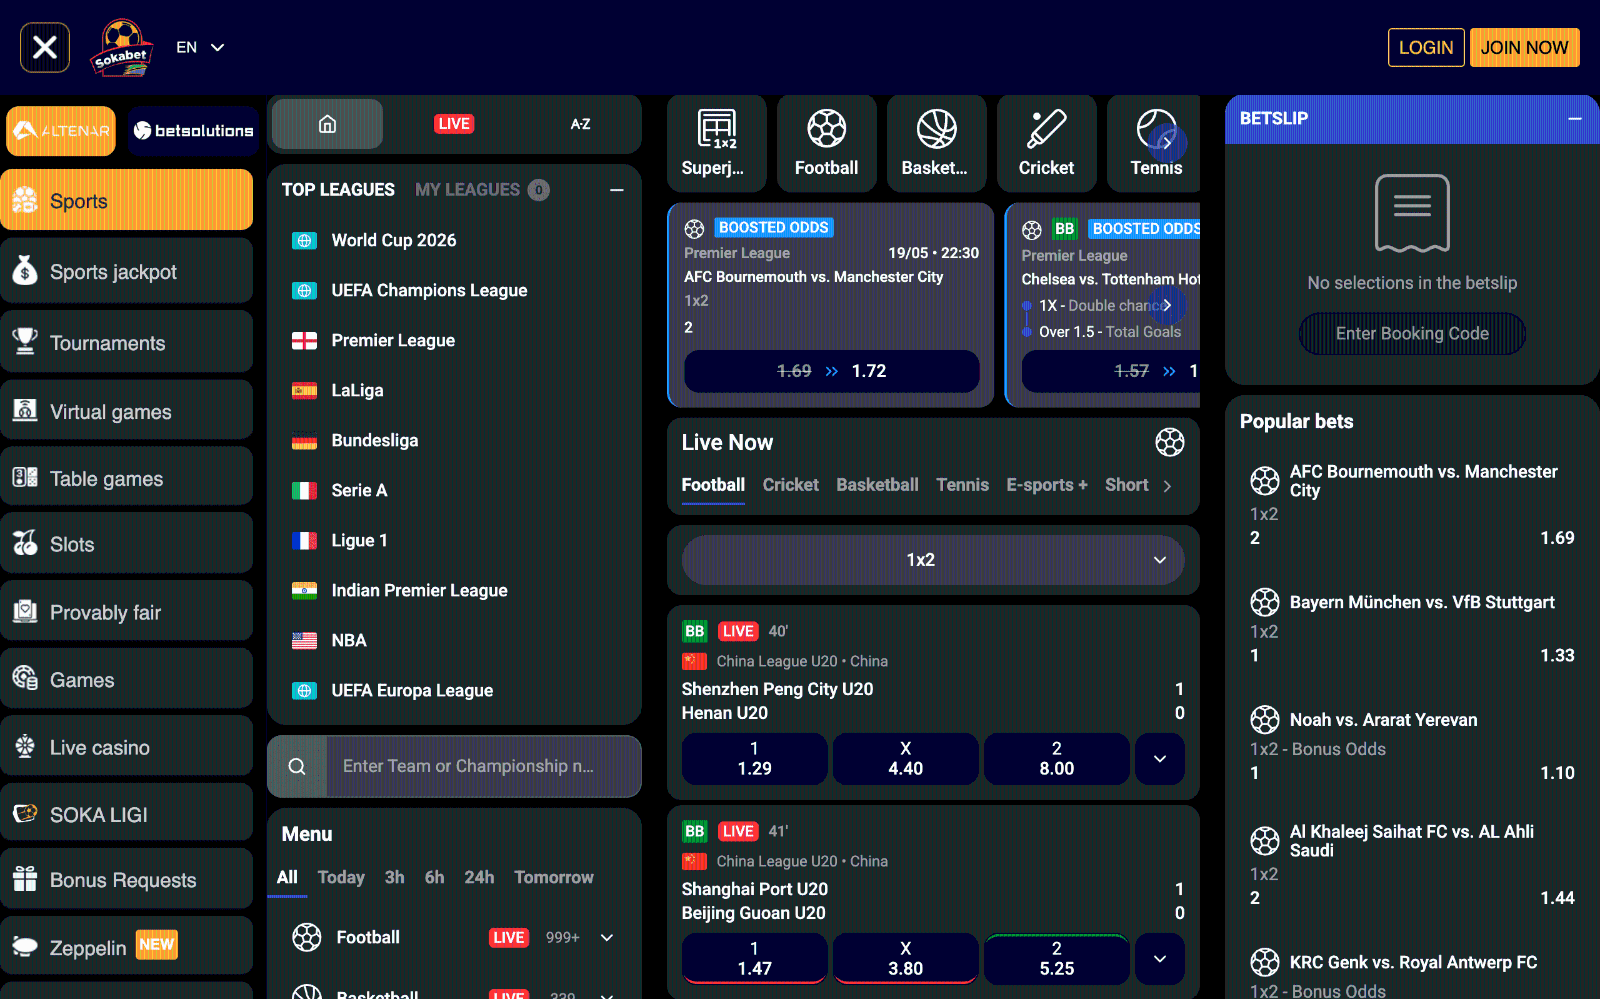
Task: Add Bayern München 1.33 popular bet
Action: (1412, 628)
